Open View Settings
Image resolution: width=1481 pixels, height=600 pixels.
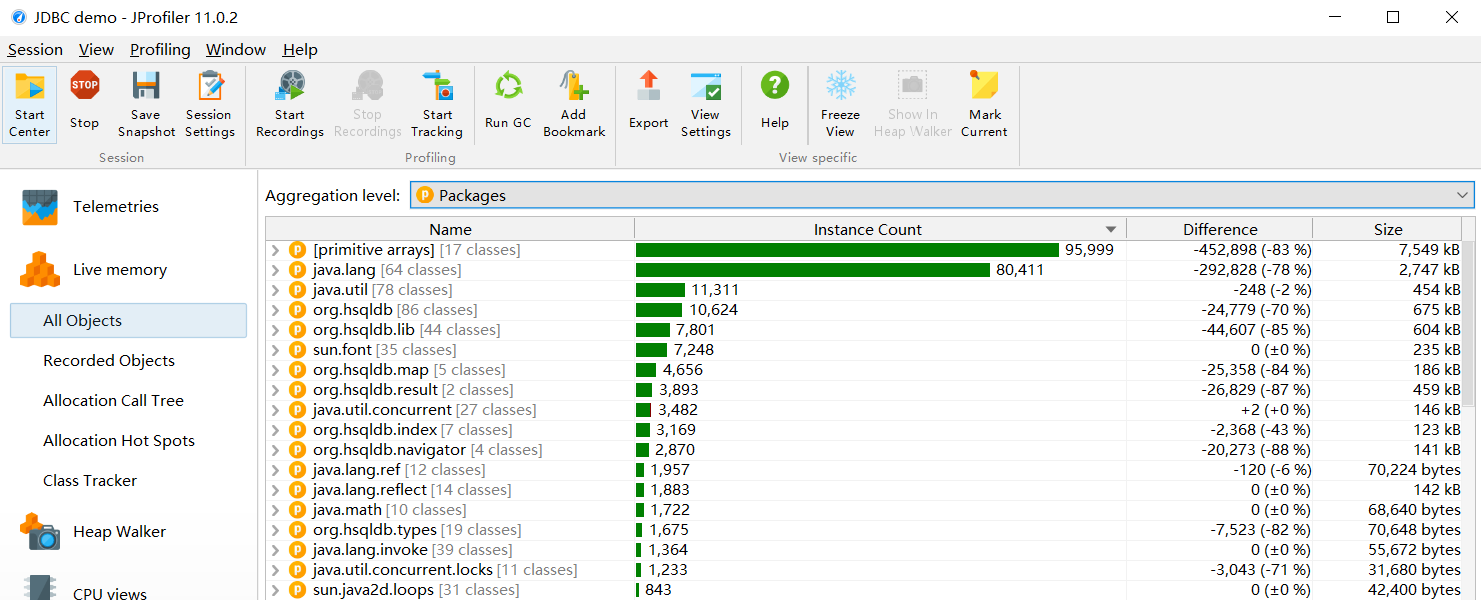[x=706, y=105]
